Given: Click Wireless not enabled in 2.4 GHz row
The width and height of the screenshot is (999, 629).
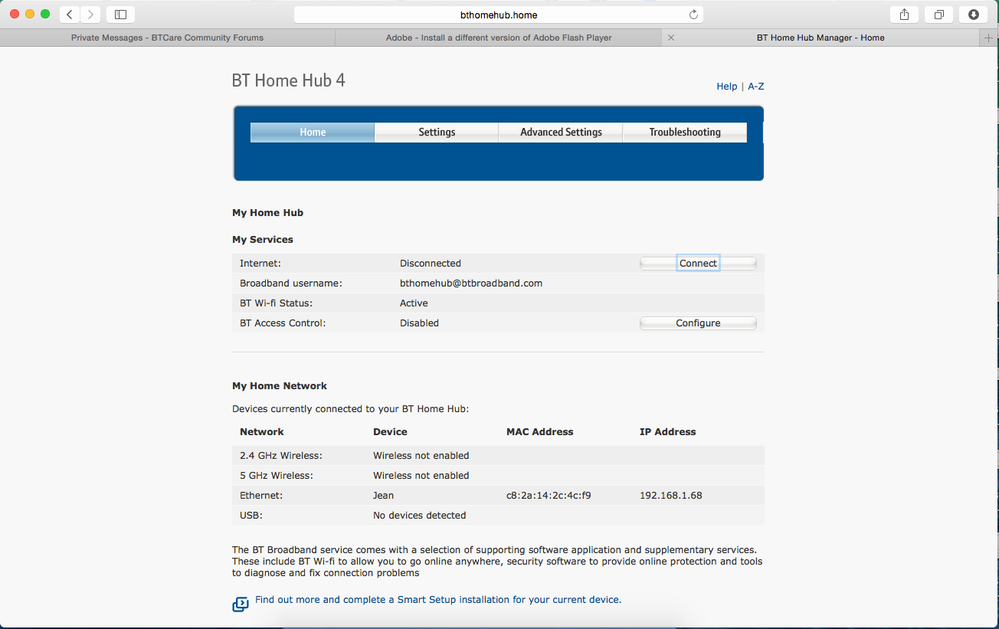Looking at the screenshot, I should click(421, 456).
